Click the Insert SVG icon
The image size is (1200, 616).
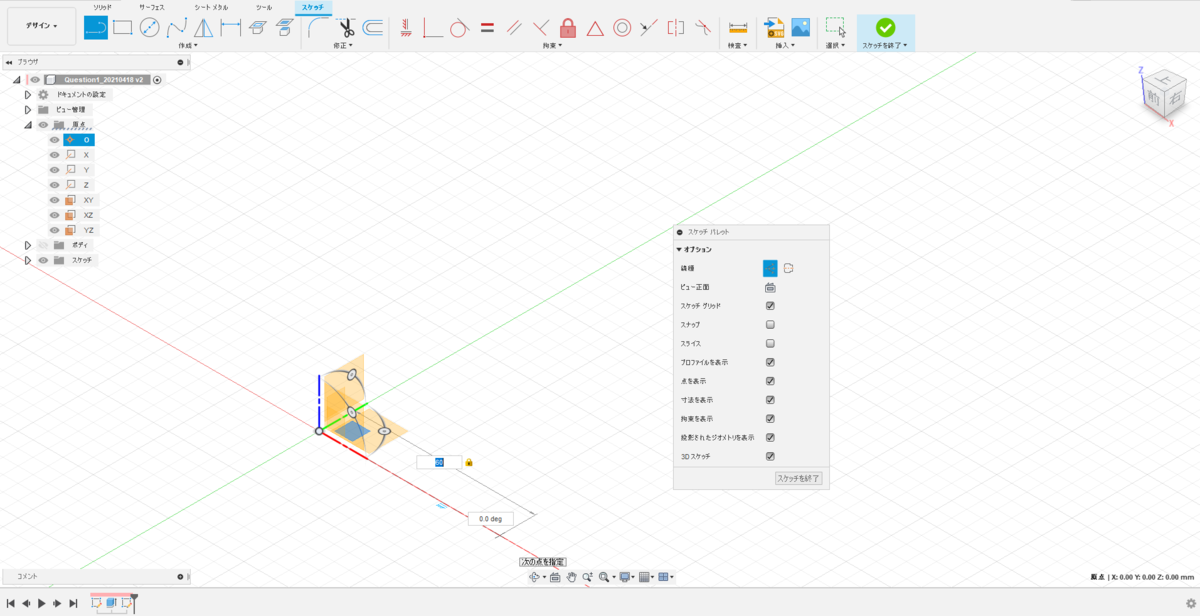[x=773, y=27]
